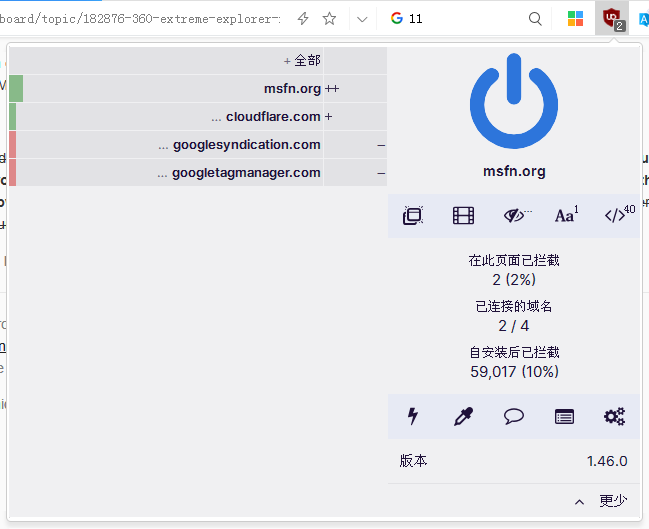
Task: Click lightning bolt icon in address bar
Action: point(303,19)
